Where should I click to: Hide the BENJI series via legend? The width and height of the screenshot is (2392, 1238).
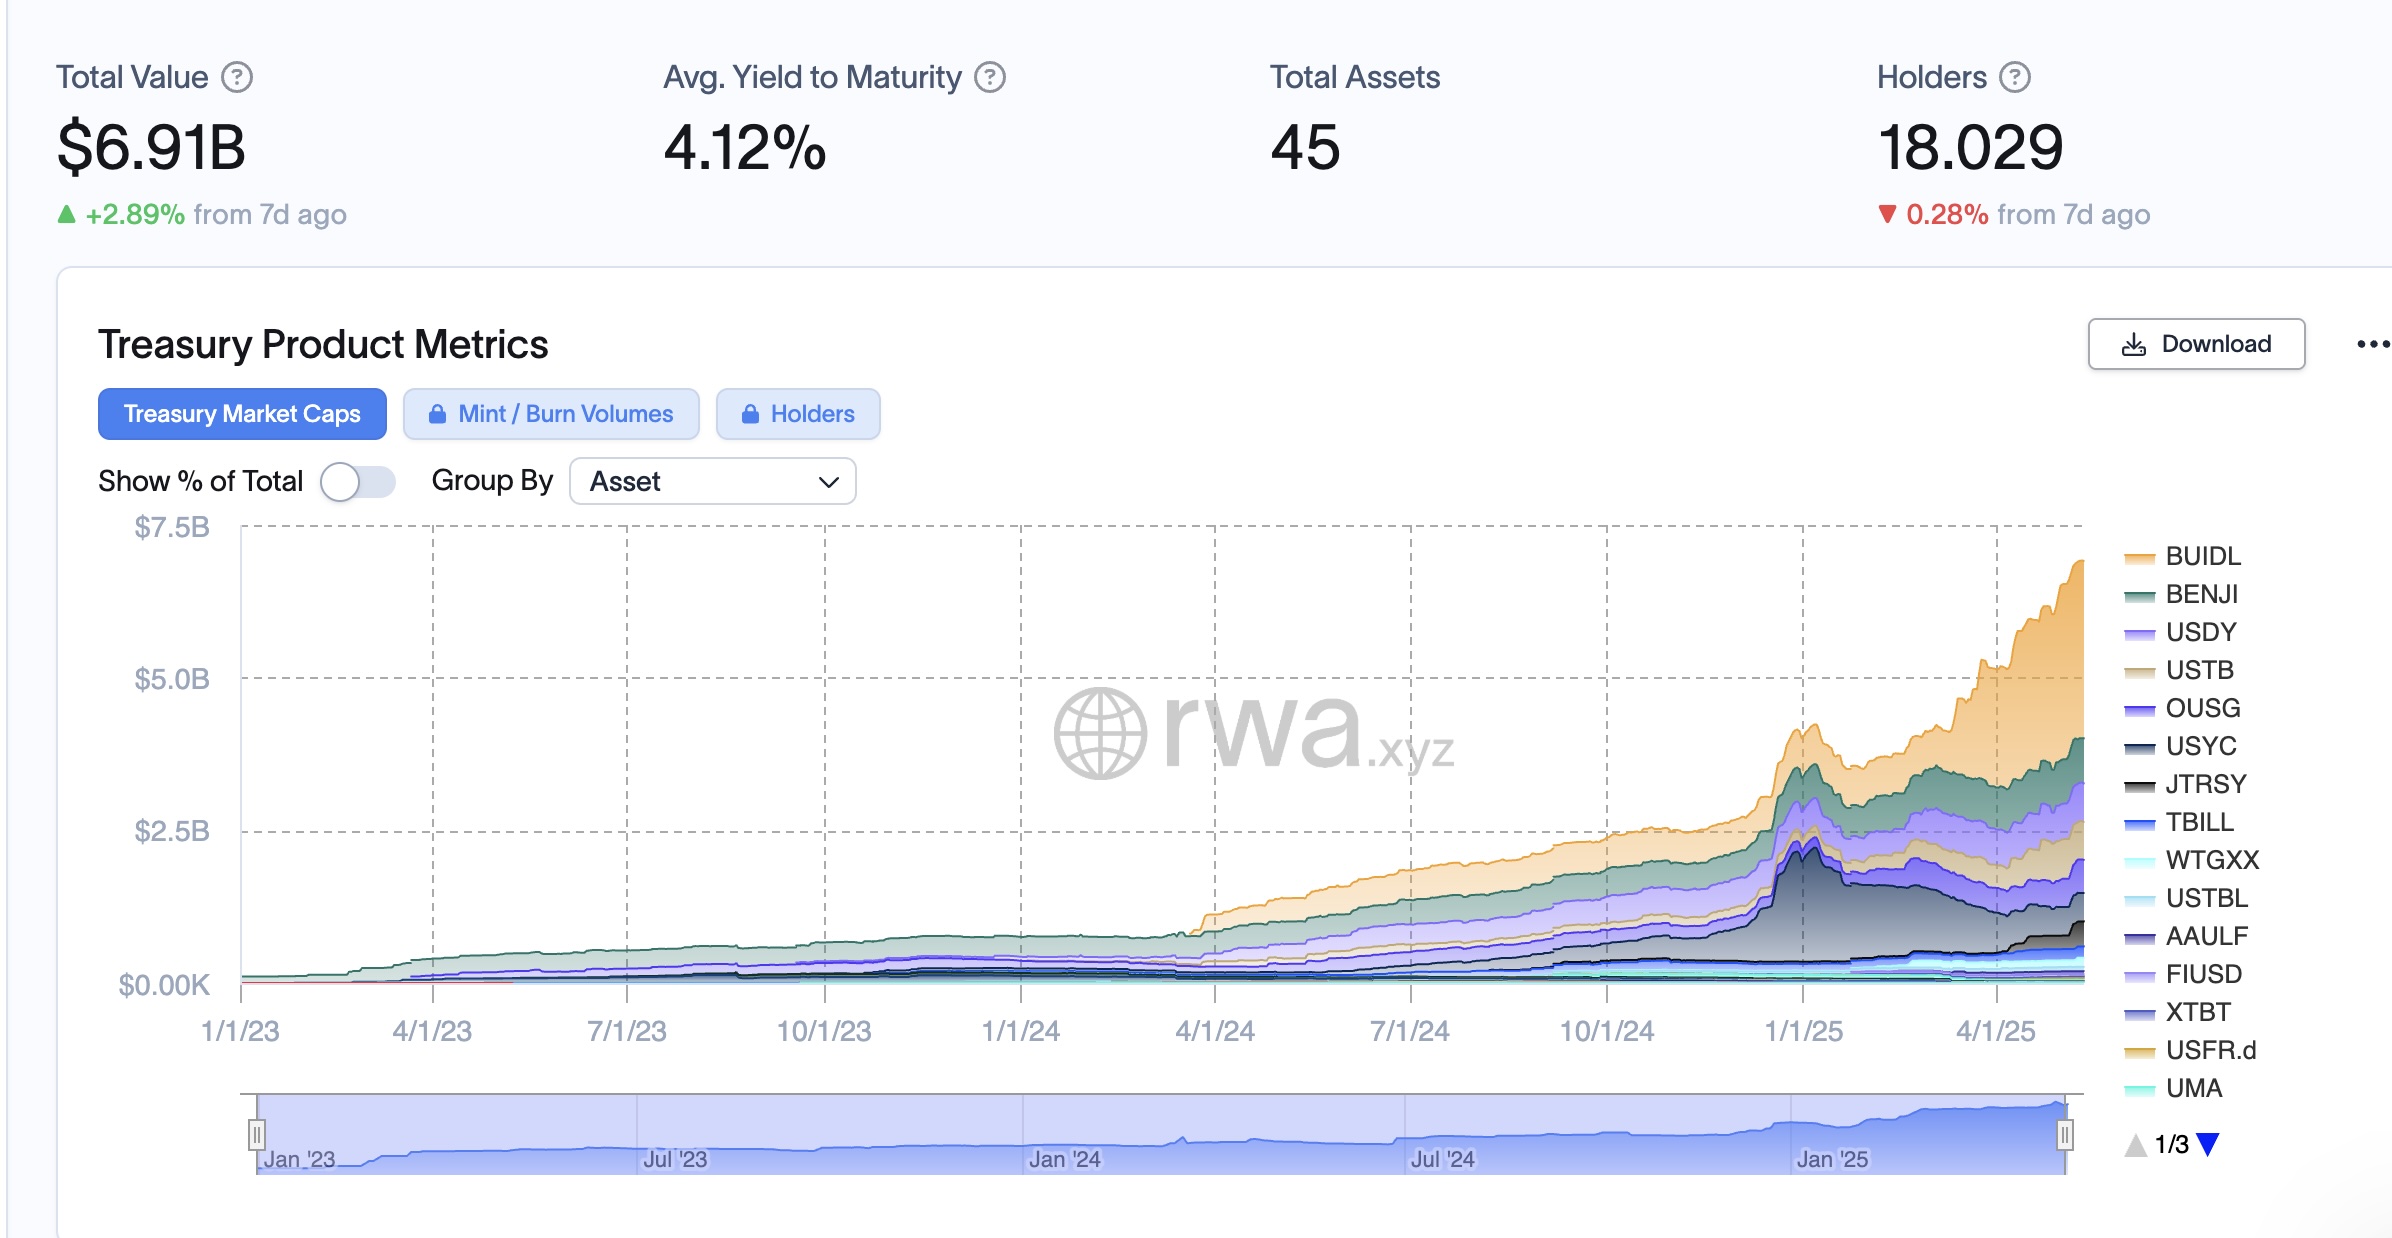(x=2200, y=594)
